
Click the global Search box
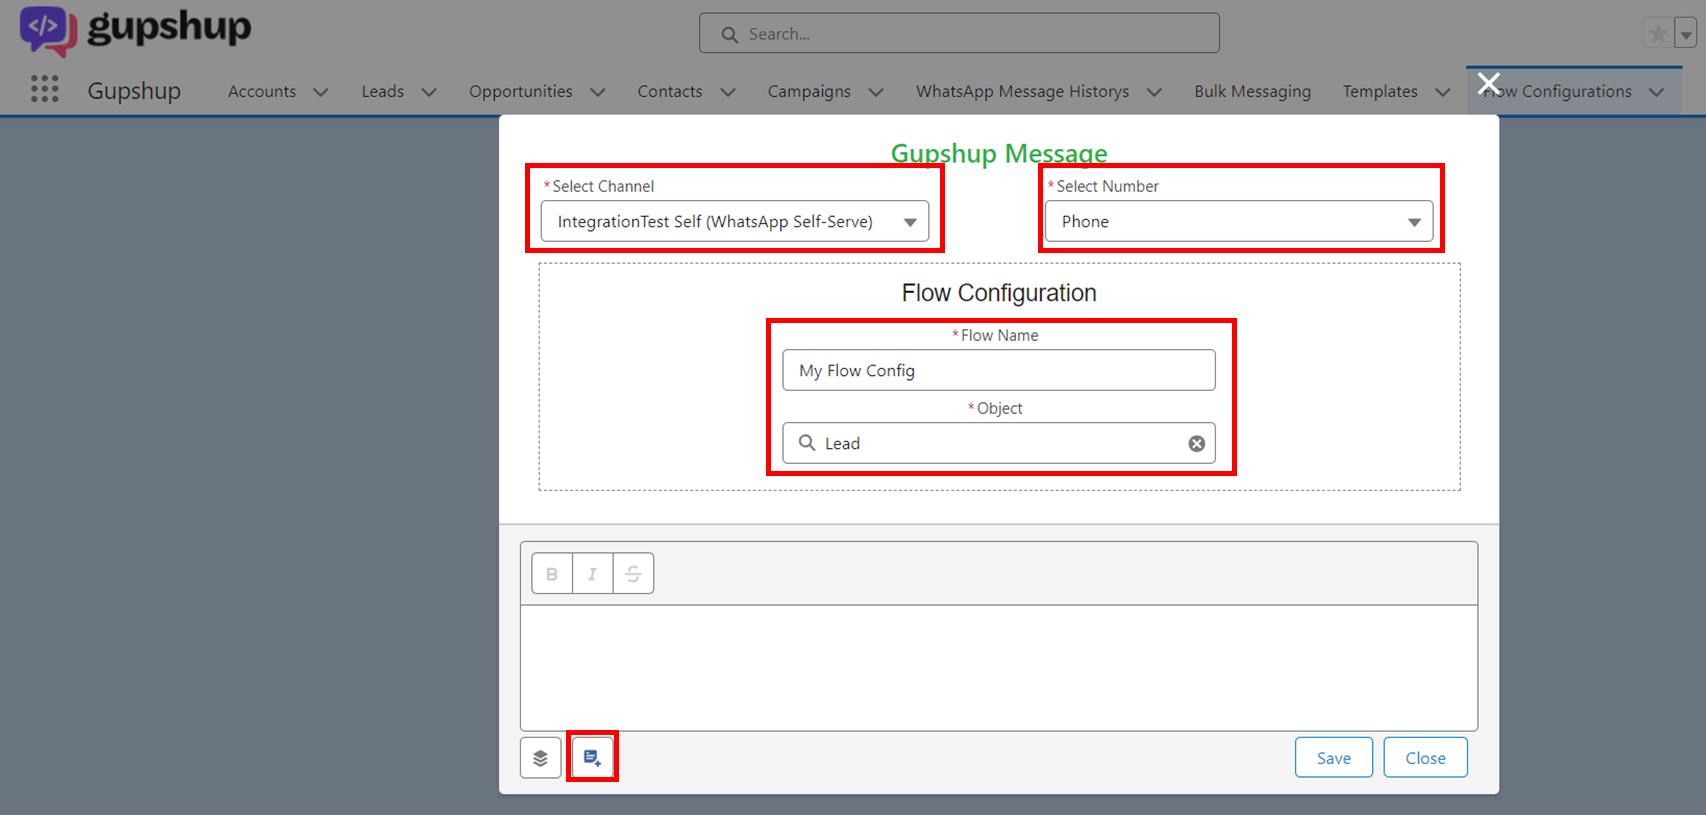(959, 33)
